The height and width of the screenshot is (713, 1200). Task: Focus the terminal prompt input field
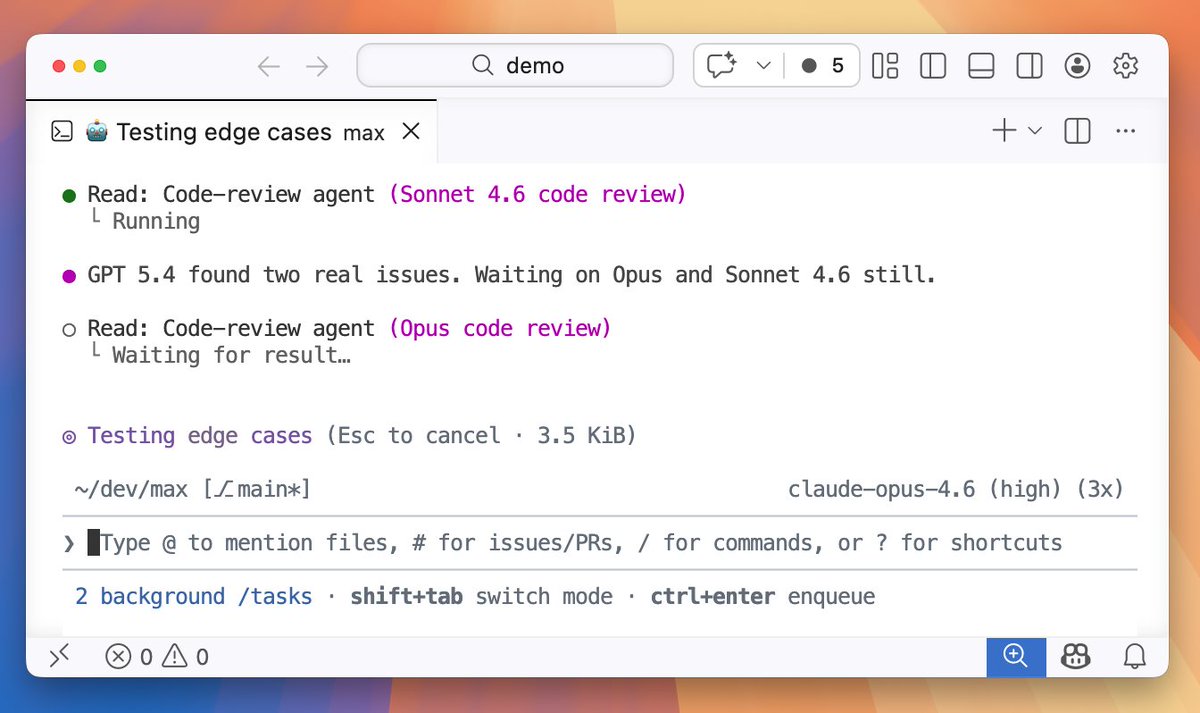tap(600, 543)
